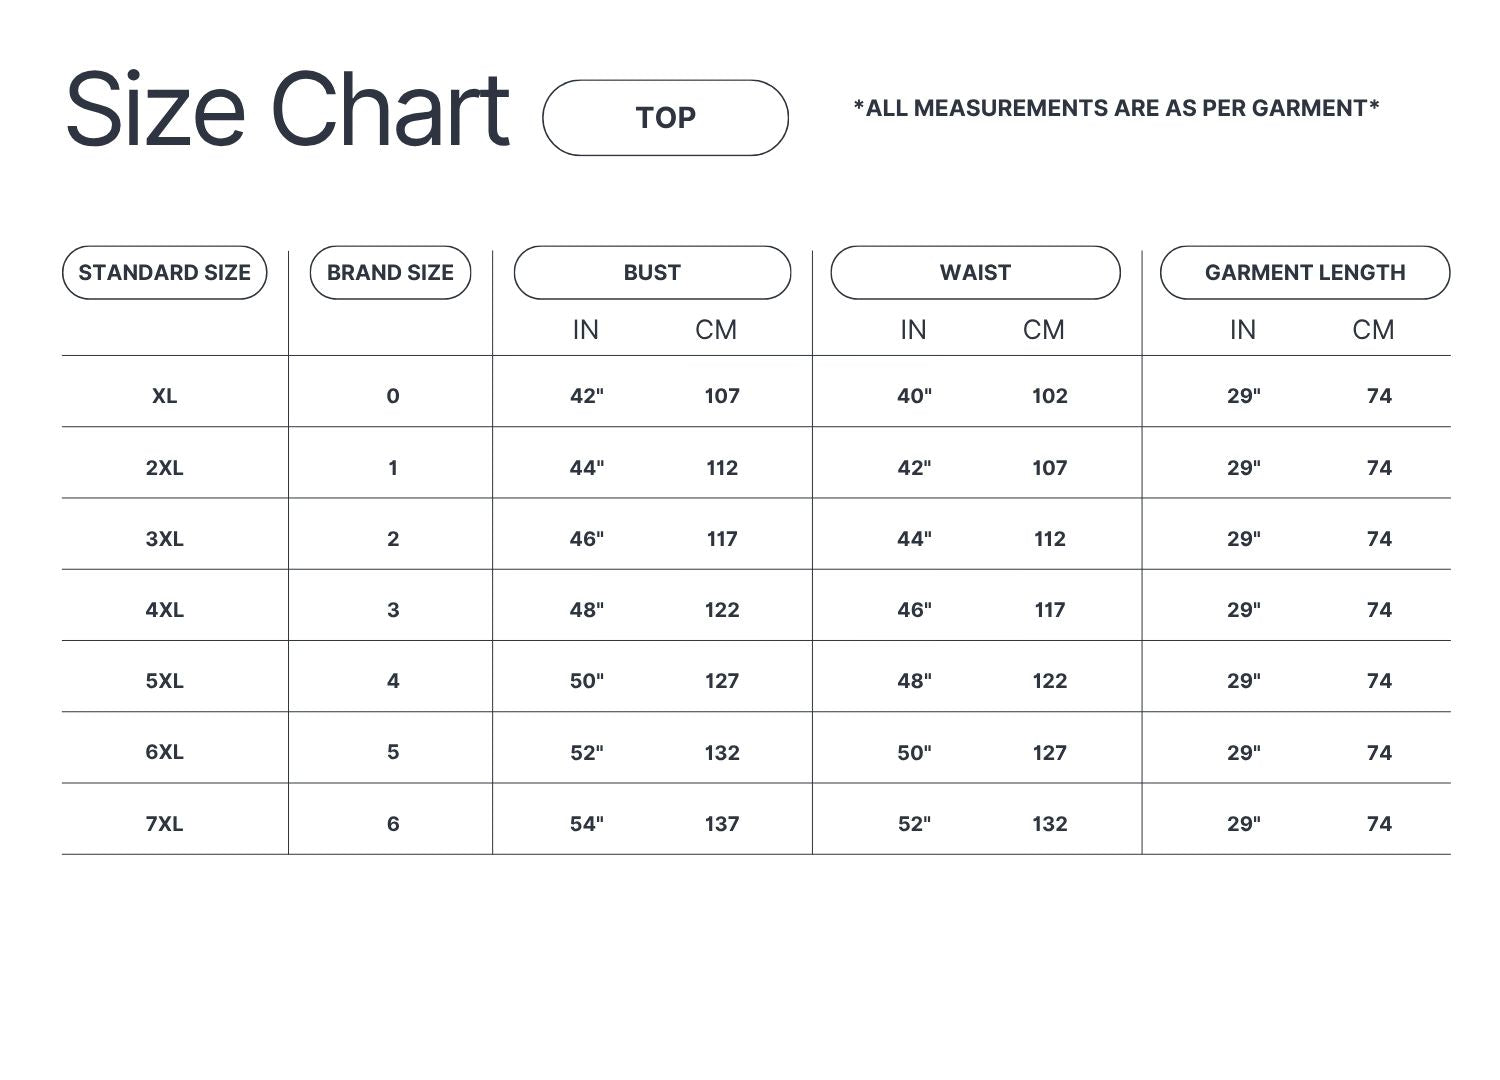Viewport: 1500px width, 1080px height.
Task: Click brand size 0 in the XL row
Action: [393, 396]
